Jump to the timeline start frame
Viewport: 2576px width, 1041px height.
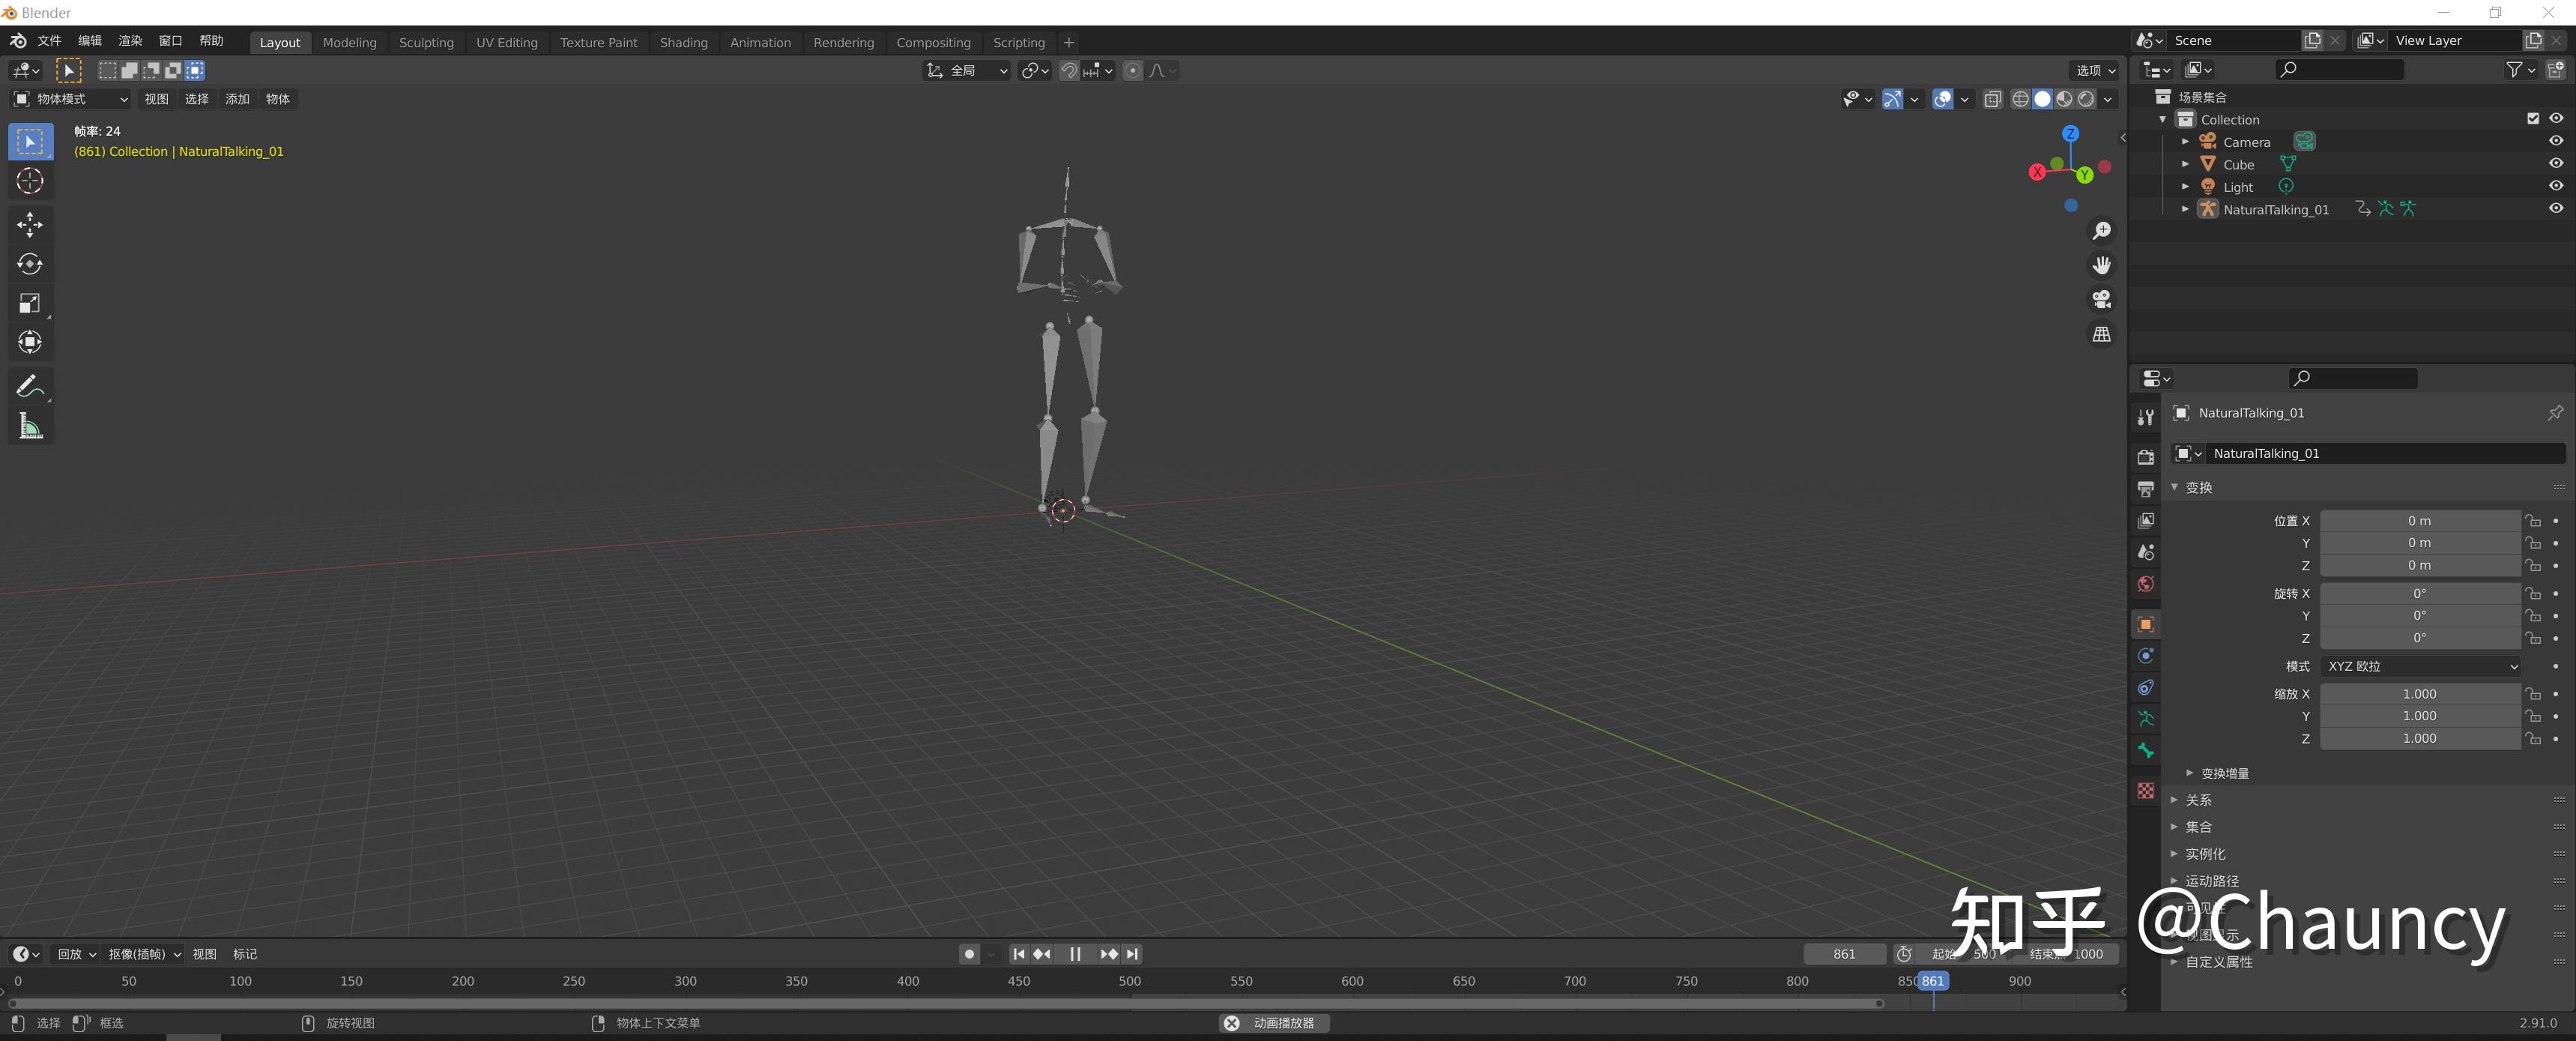[x=1018, y=954]
